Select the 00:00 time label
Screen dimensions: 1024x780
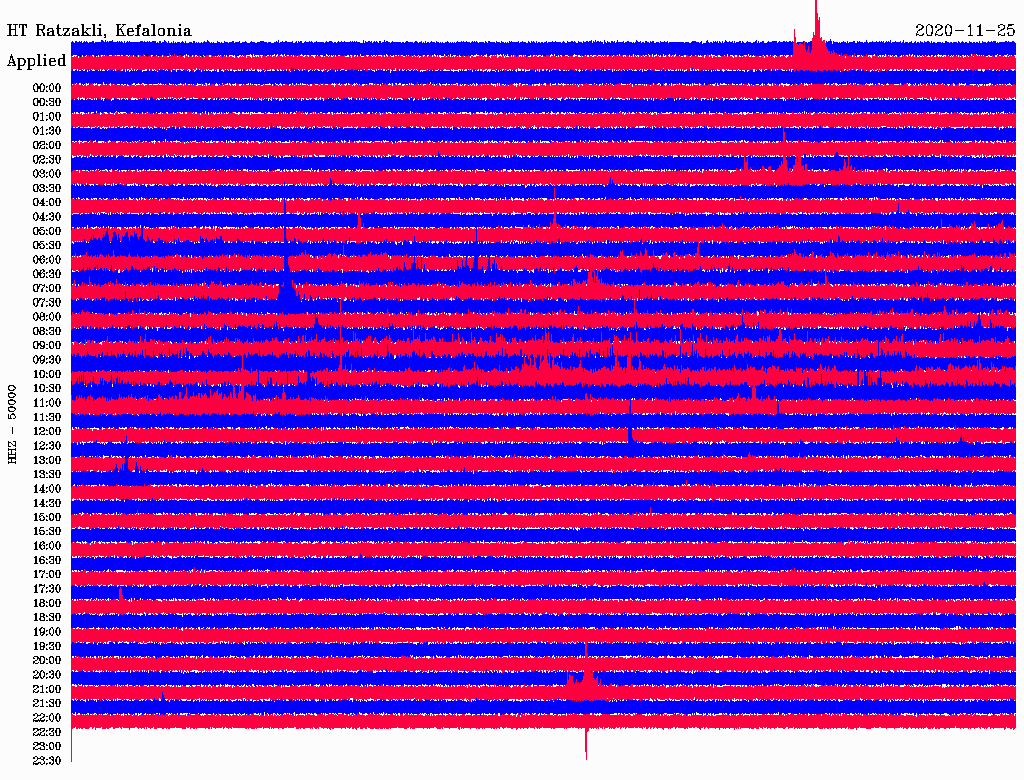click(47, 88)
